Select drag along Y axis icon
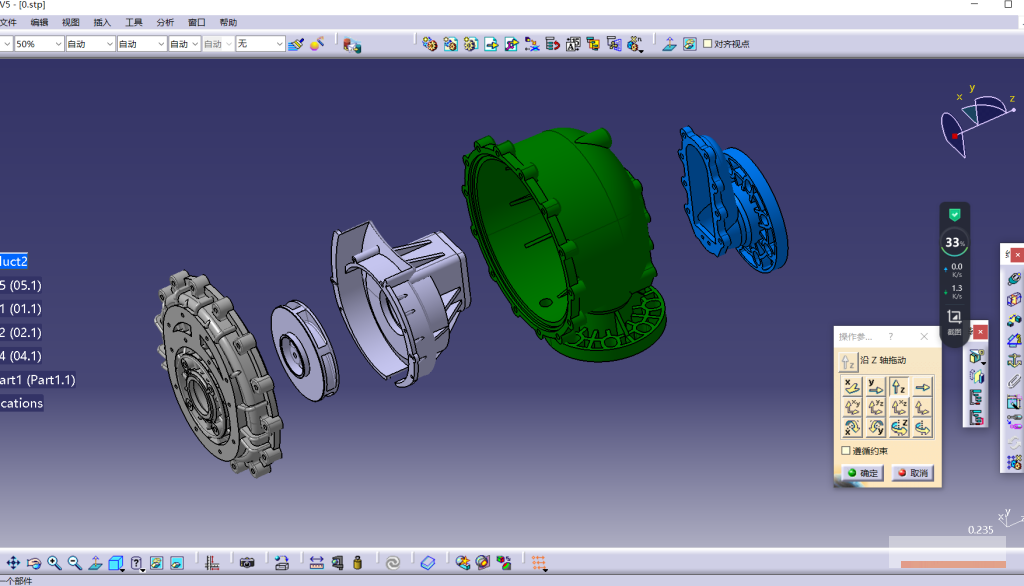1024x586 pixels. [x=875, y=387]
